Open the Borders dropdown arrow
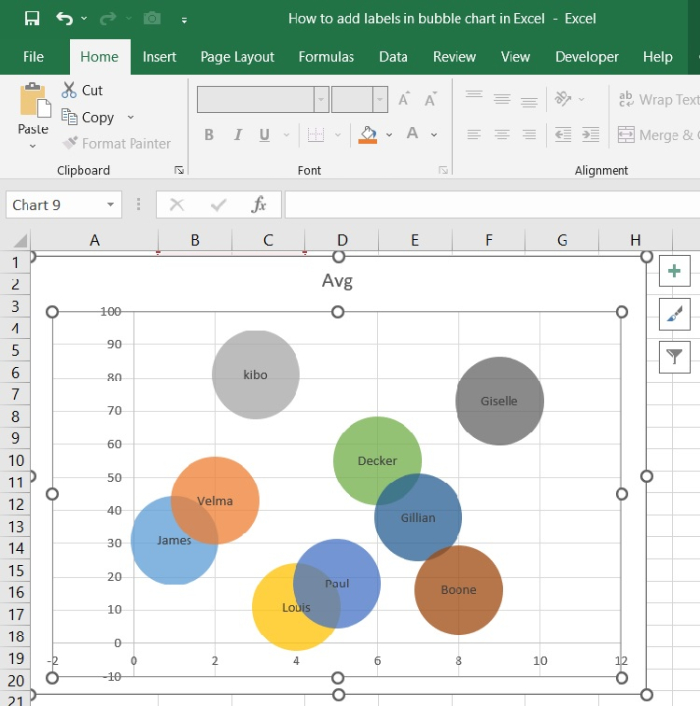 coord(338,135)
